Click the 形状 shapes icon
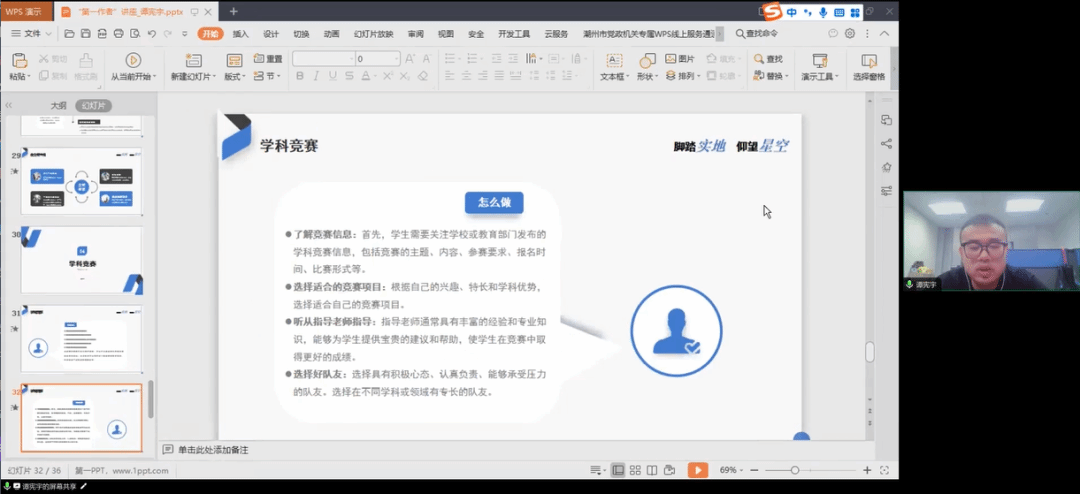 coord(646,61)
